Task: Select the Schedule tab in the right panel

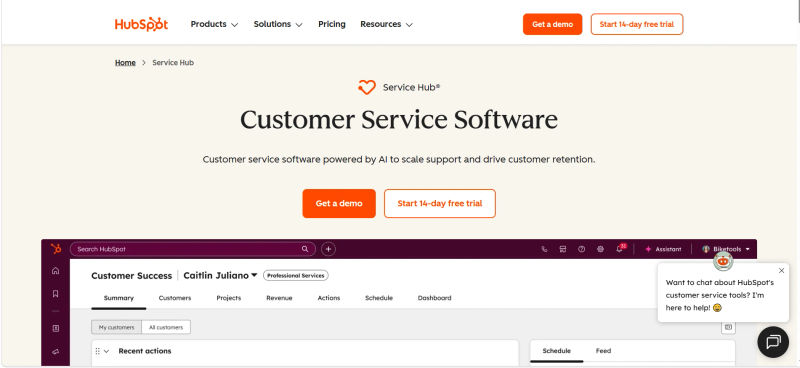Action: 557,351
